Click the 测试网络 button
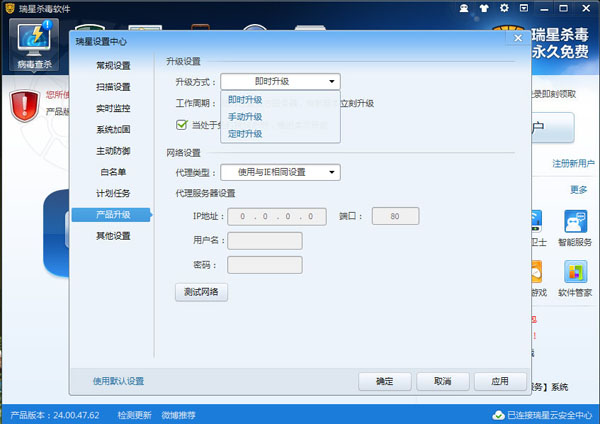This screenshot has height=424, width=600. pos(201,292)
